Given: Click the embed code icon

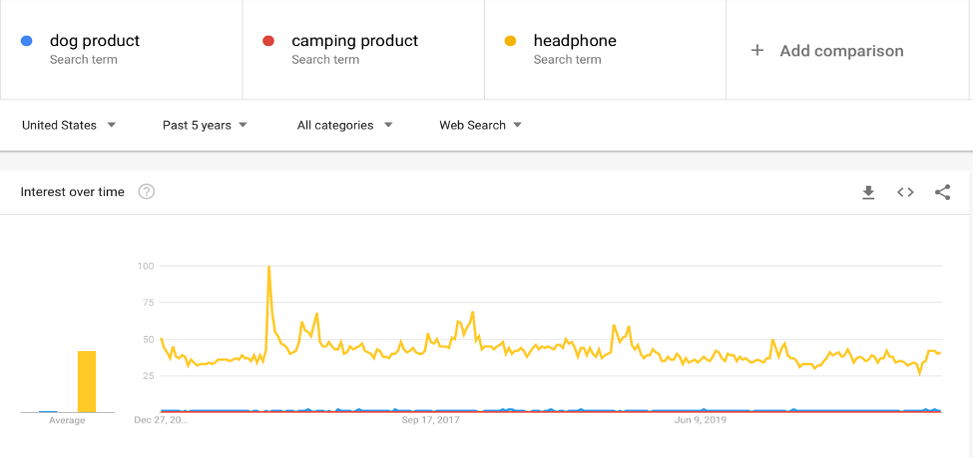Looking at the screenshot, I should coord(905,192).
